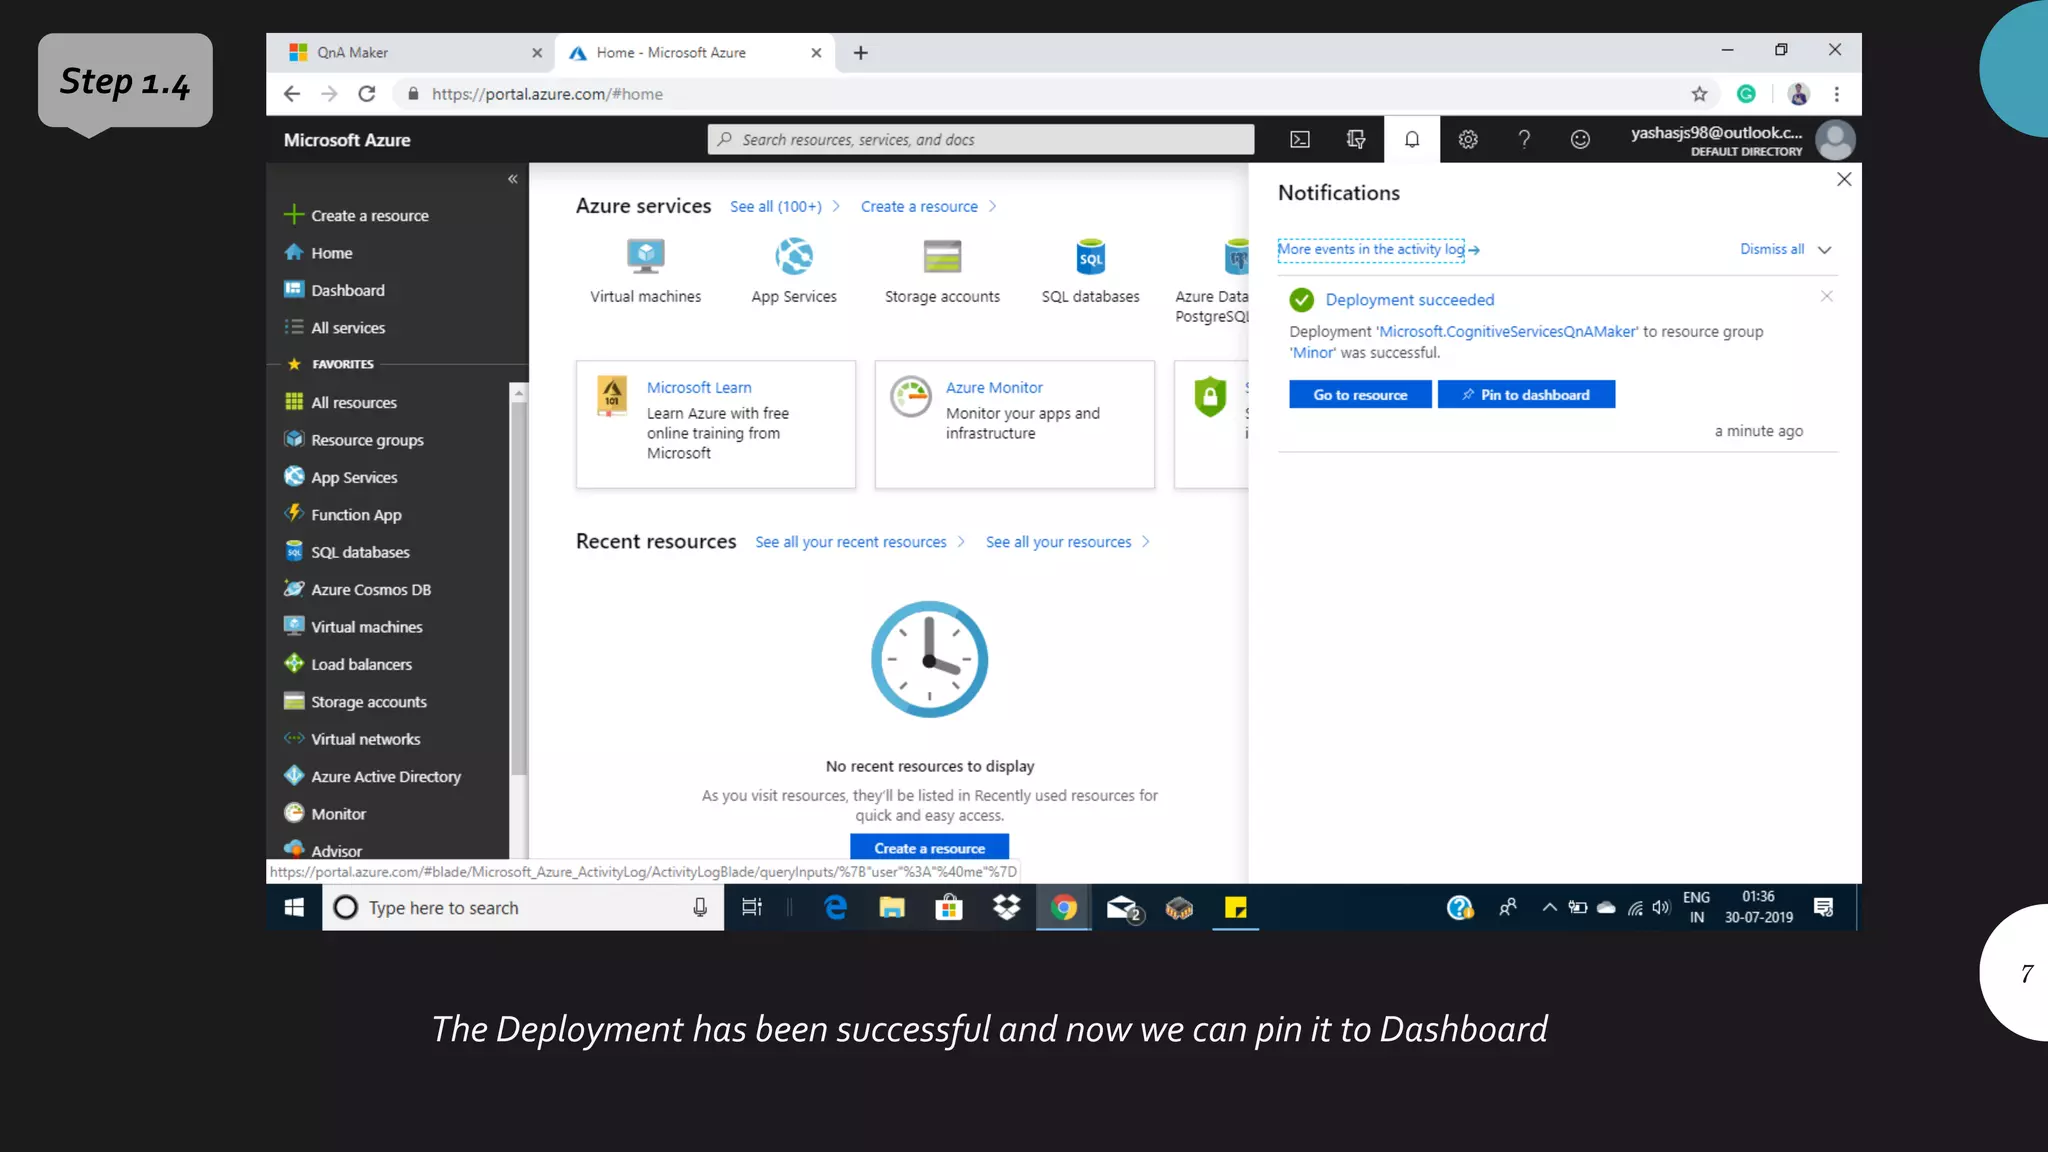Click blue Create a resource button

tap(929, 847)
